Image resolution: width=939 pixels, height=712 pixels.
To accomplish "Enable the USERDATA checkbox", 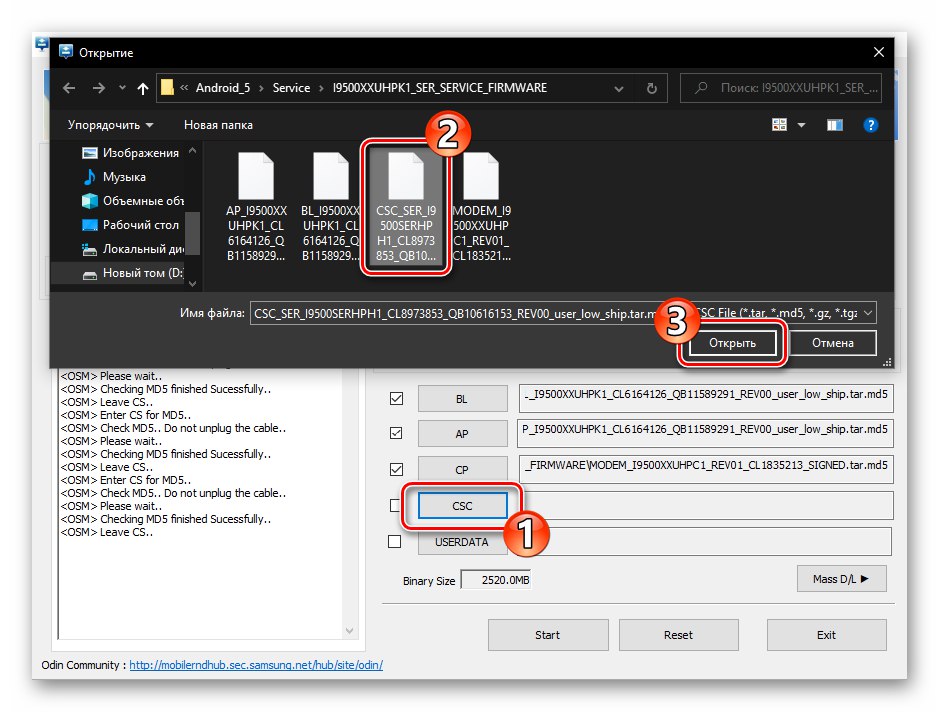I will [396, 541].
